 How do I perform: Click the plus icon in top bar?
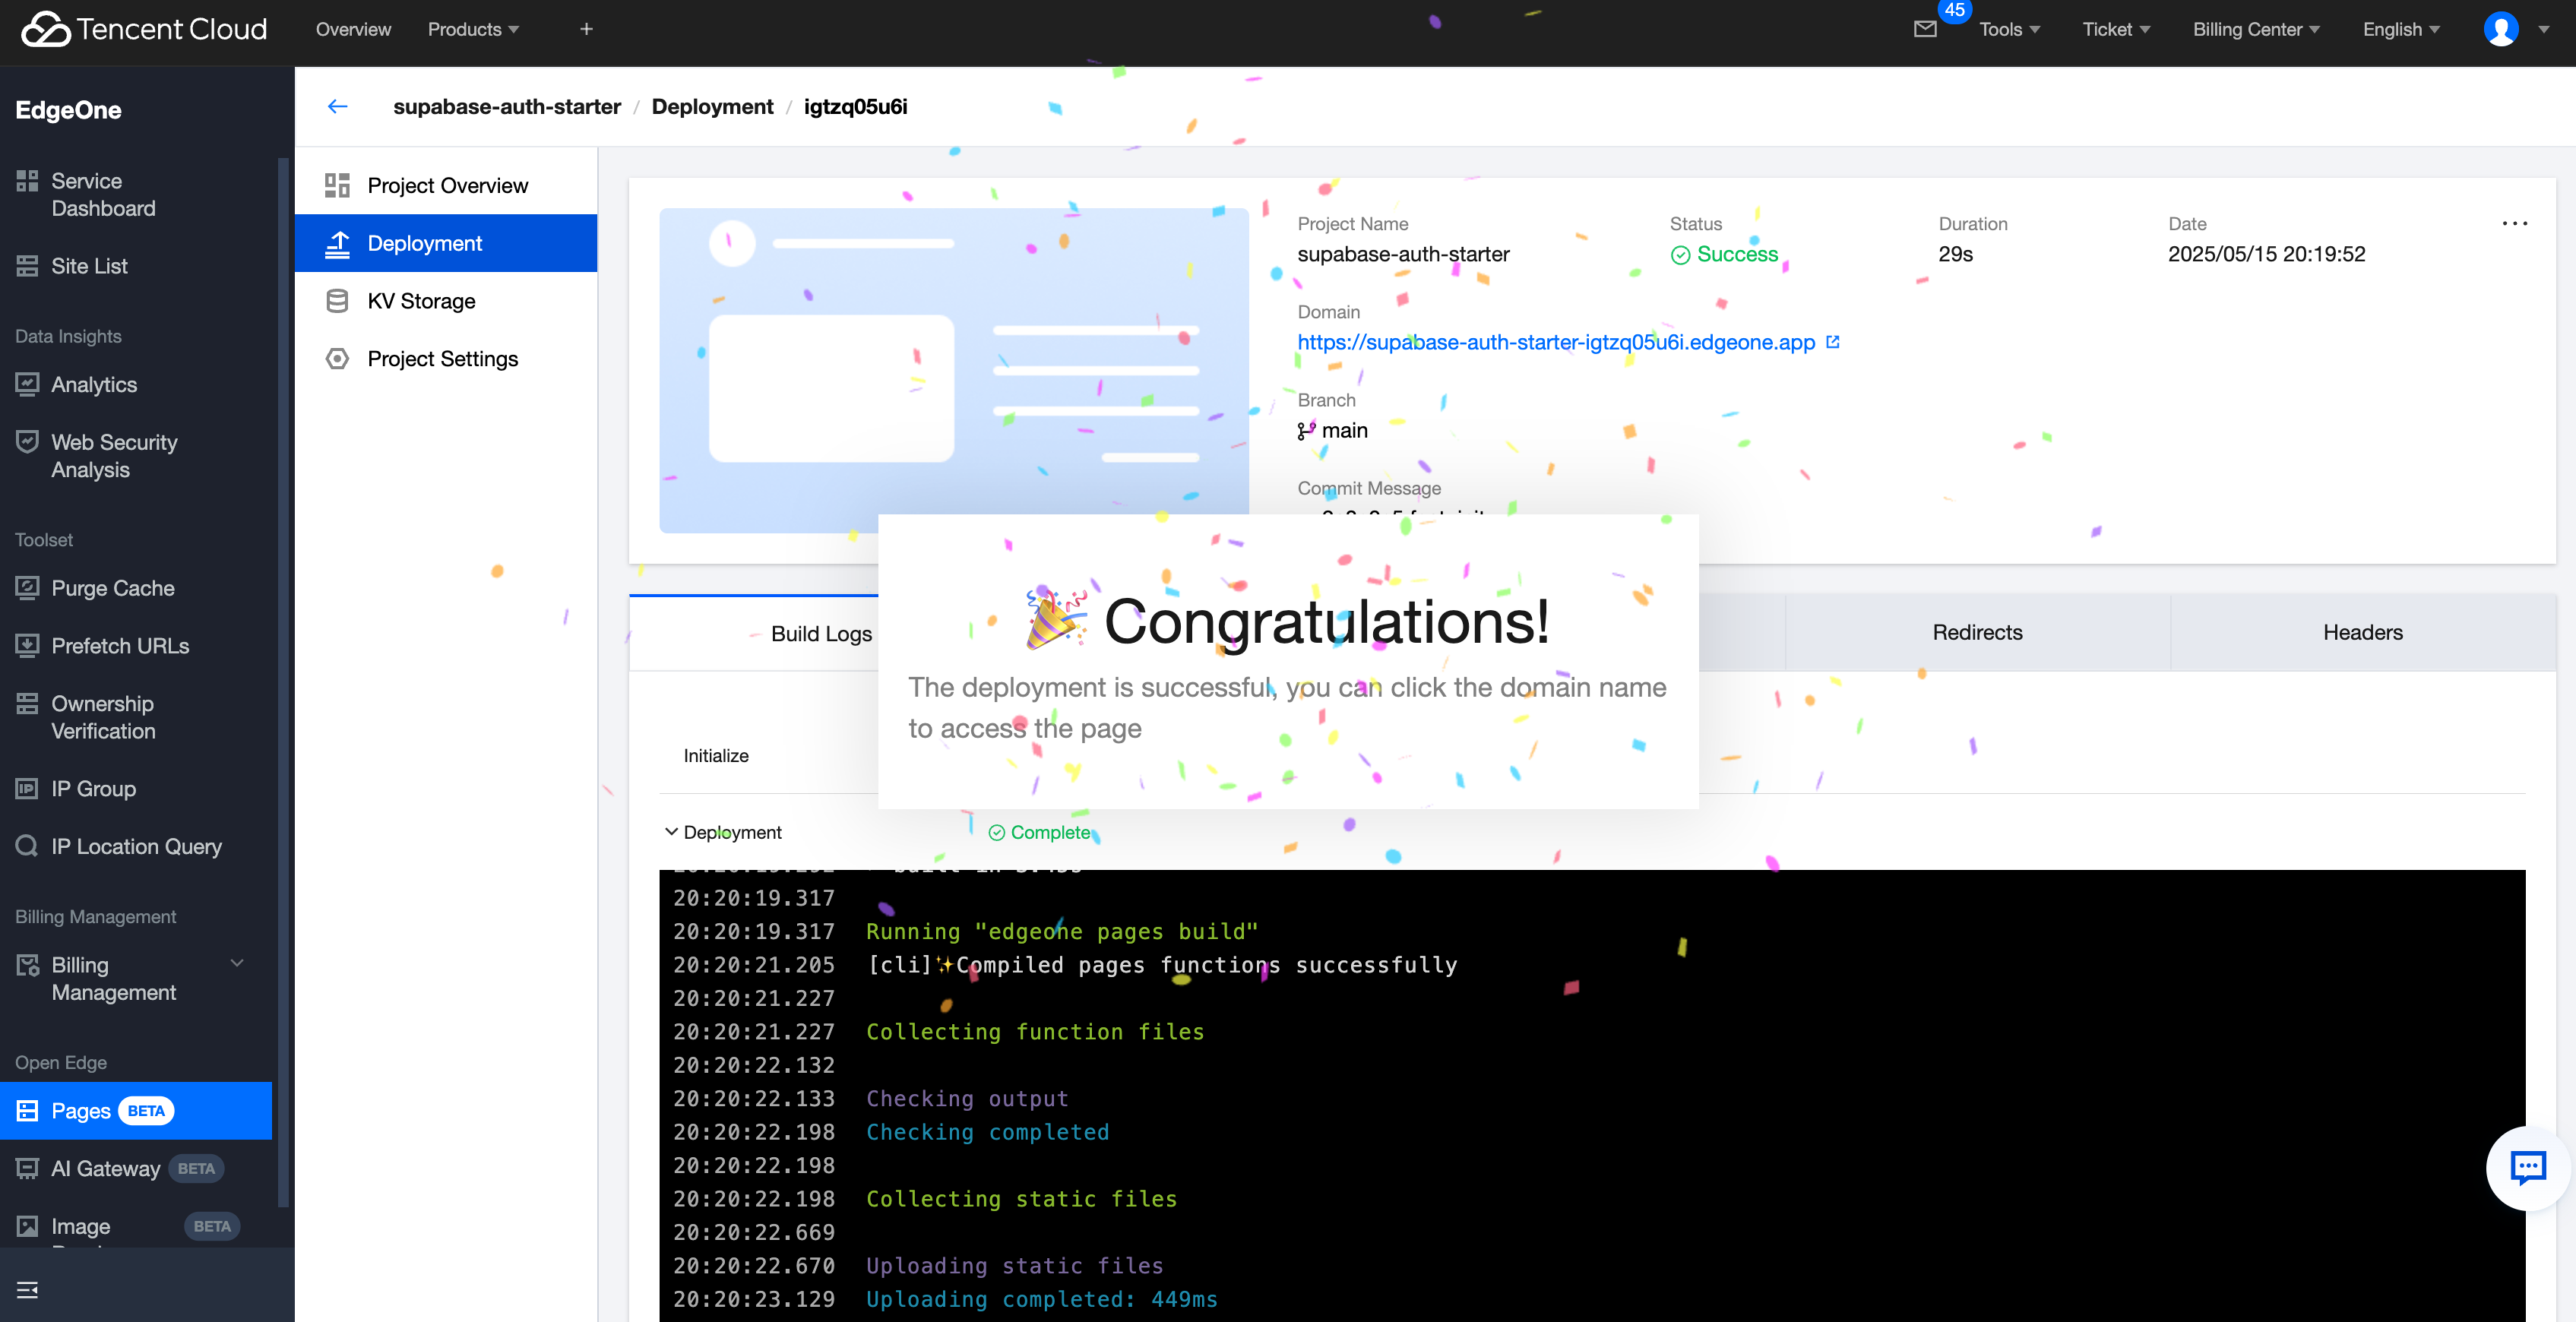pyautogui.click(x=586, y=29)
